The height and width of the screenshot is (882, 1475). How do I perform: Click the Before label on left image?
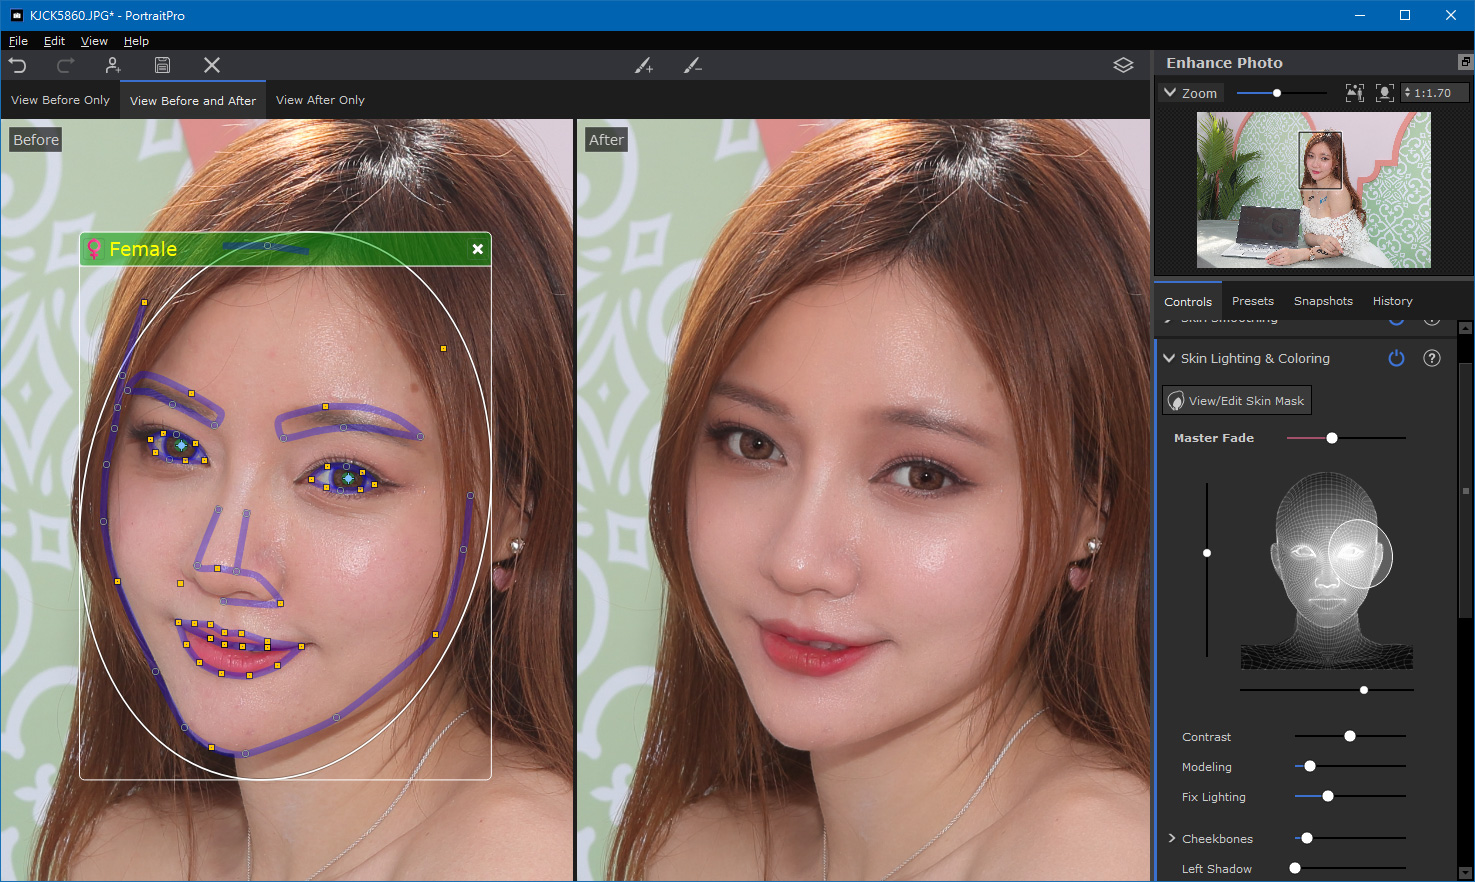click(x=36, y=140)
